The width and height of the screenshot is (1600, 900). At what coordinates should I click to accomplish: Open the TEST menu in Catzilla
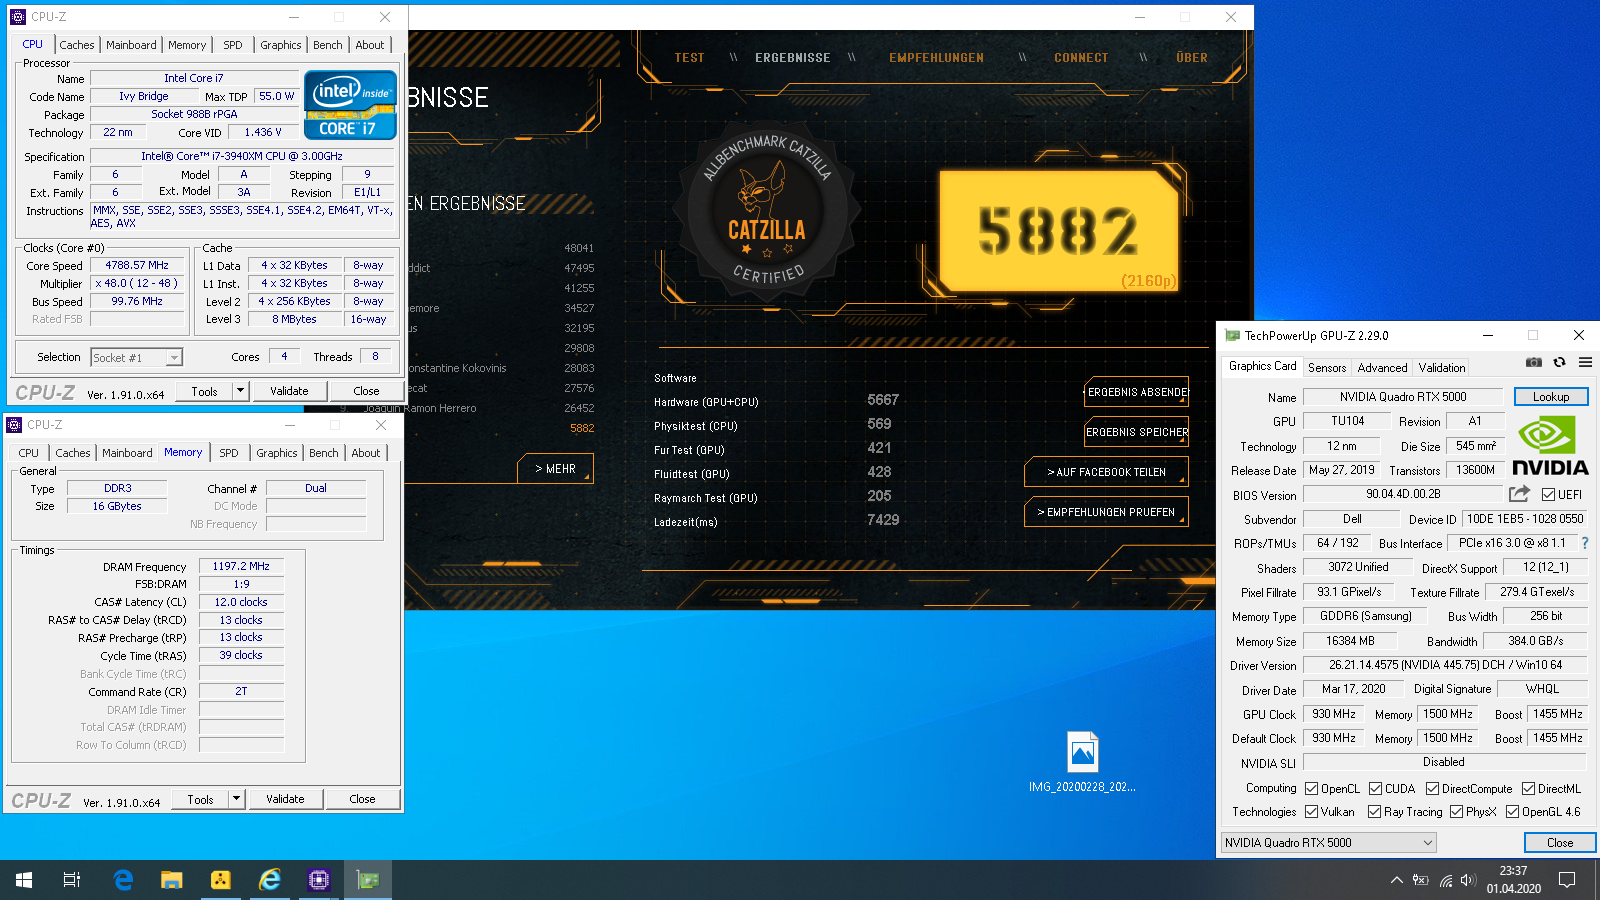(x=689, y=58)
